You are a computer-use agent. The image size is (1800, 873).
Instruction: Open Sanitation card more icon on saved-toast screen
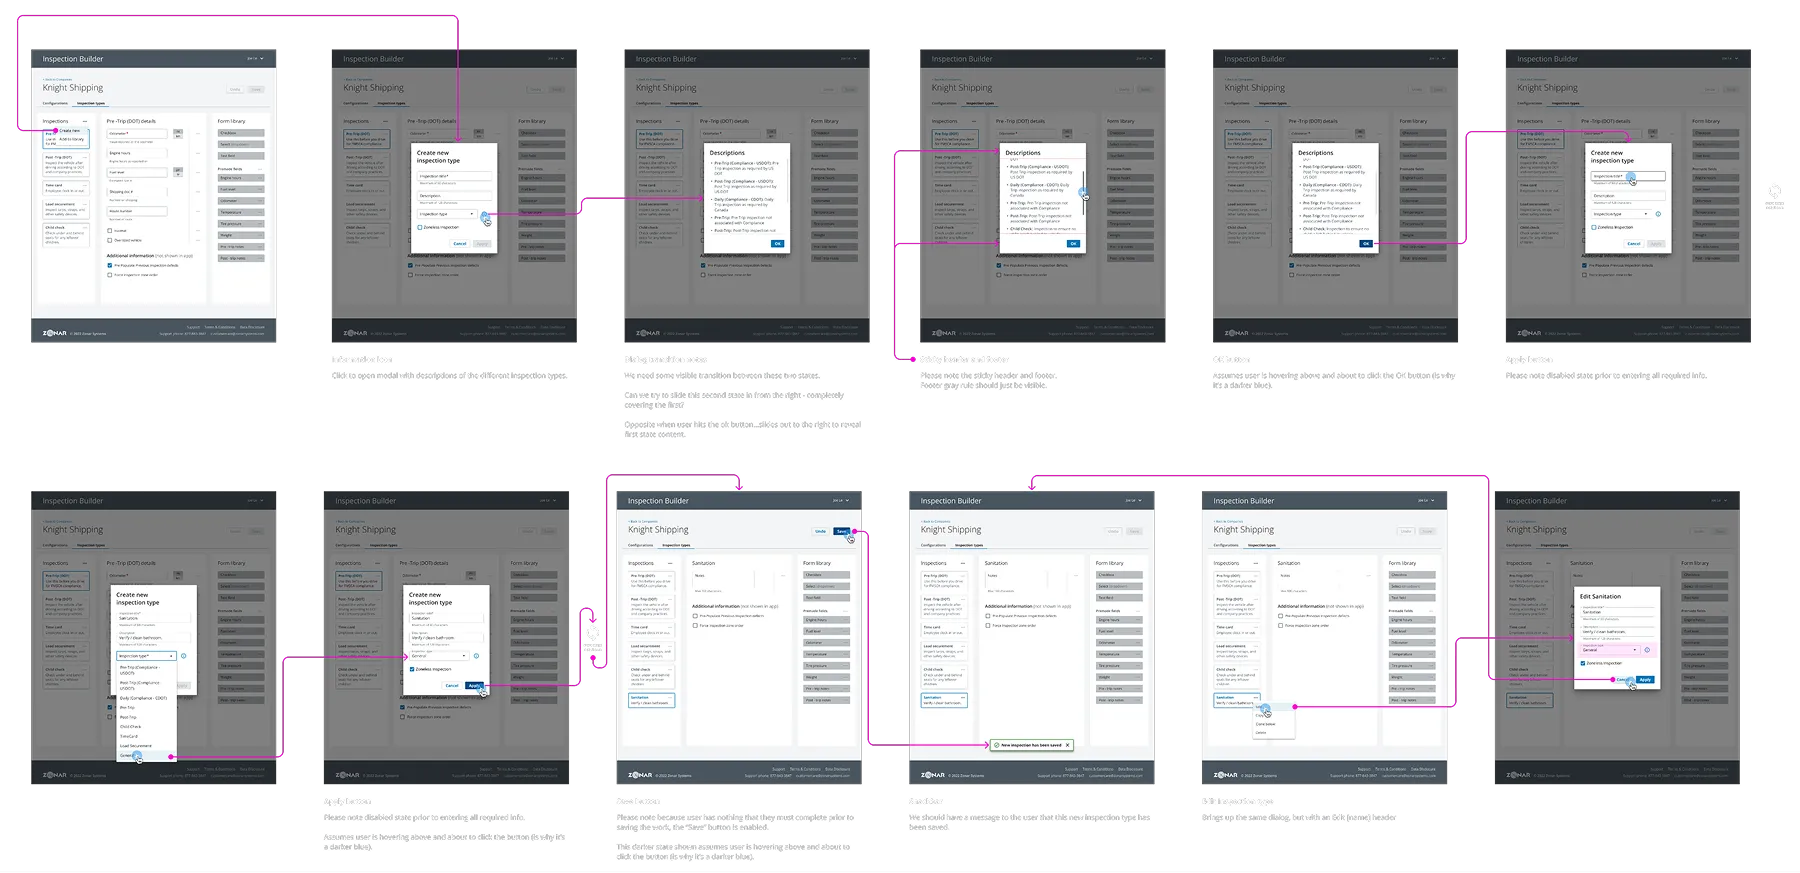point(963,697)
